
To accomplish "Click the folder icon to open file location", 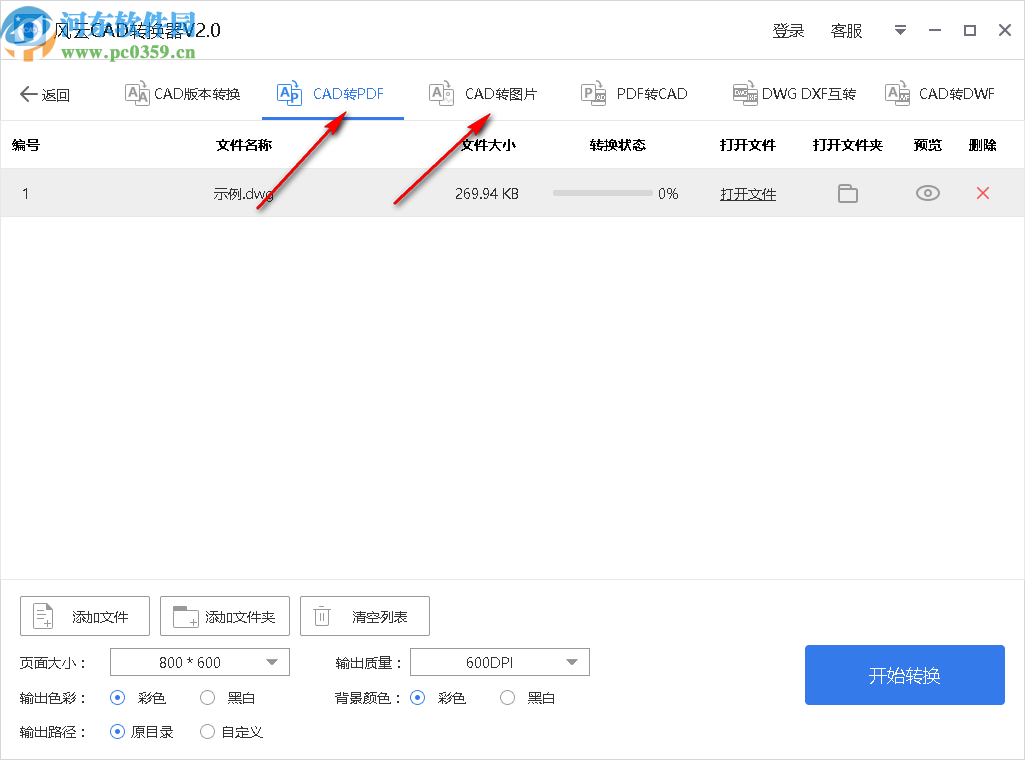I will click(x=847, y=193).
